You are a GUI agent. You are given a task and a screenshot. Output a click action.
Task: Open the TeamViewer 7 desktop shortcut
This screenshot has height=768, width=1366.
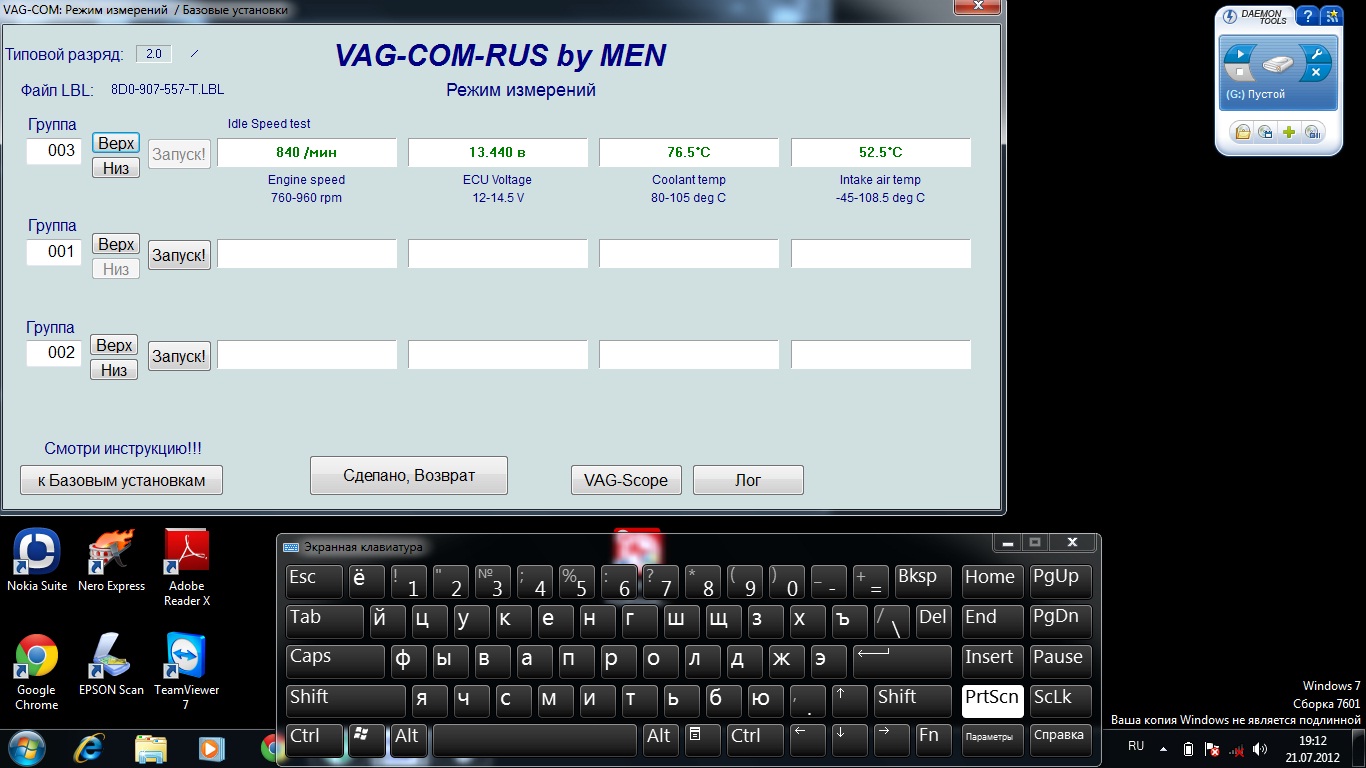[x=186, y=672]
